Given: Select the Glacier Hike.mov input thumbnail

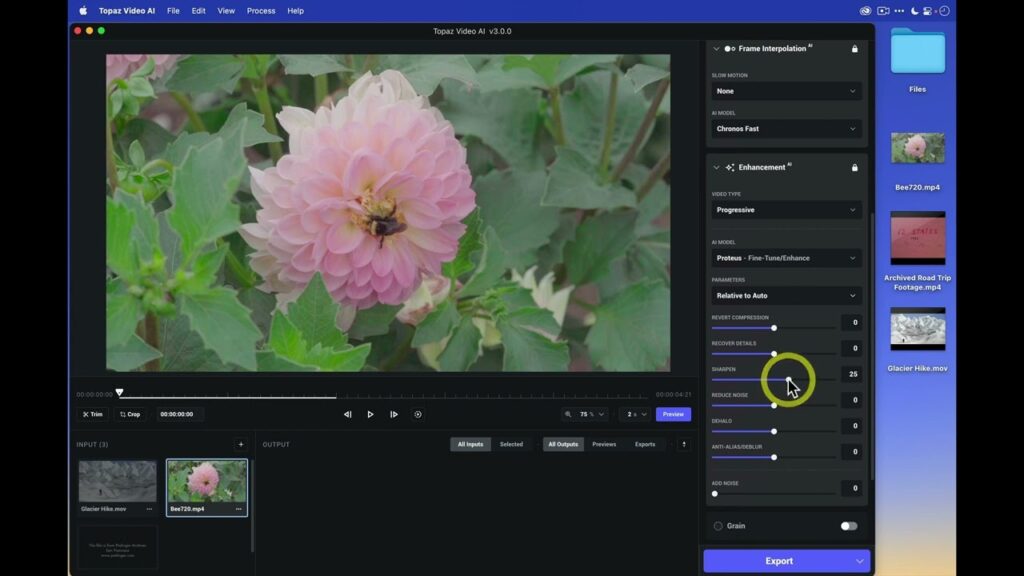Looking at the screenshot, I should tap(118, 481).
